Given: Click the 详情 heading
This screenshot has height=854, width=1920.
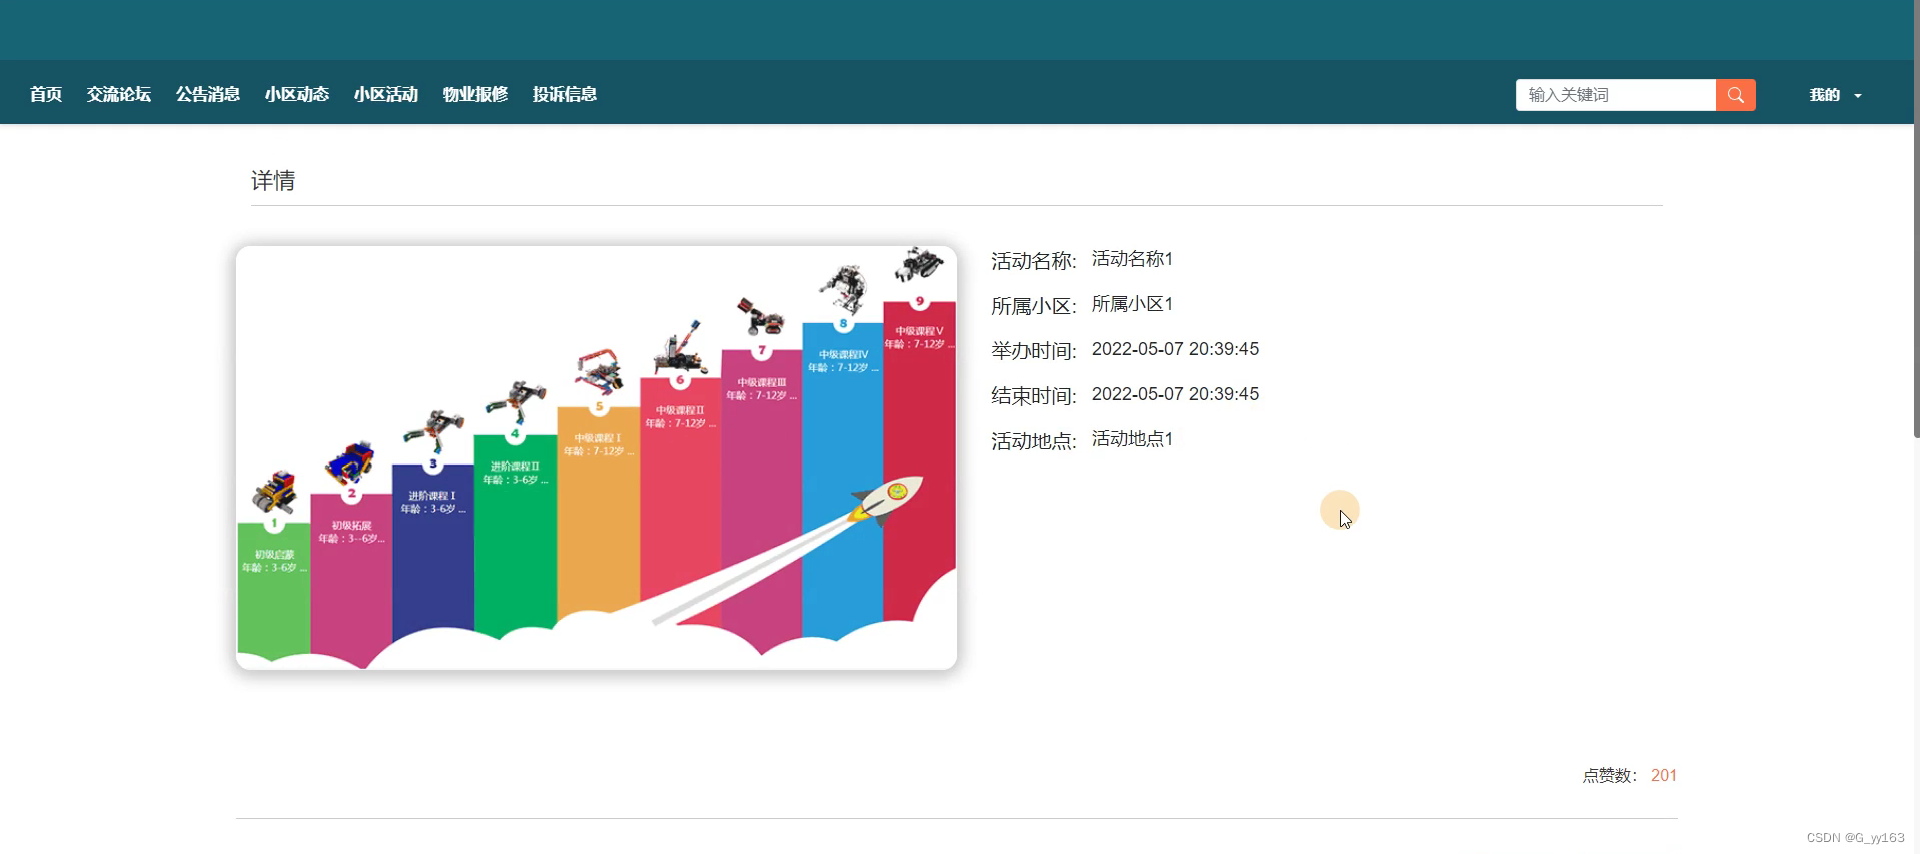Looking at the screenshot, I should pyautogui.click(x=273, y=181).
